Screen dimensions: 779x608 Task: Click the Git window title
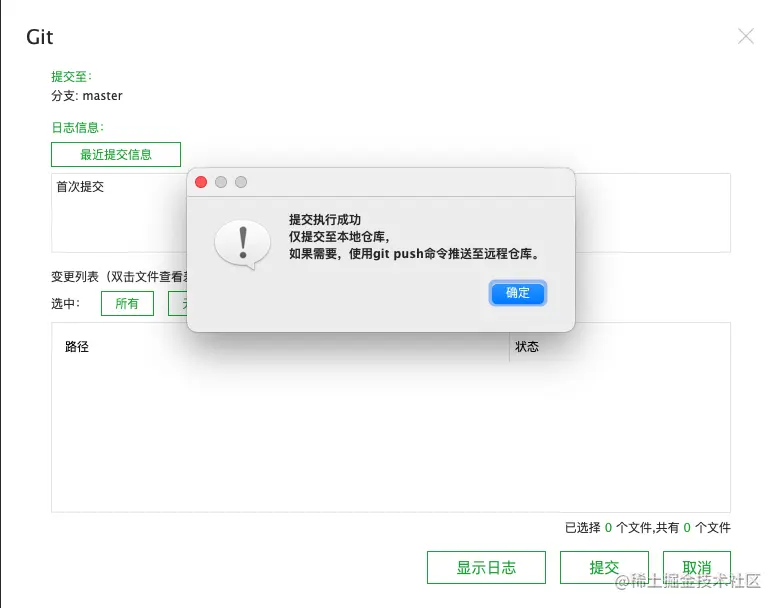40,37
